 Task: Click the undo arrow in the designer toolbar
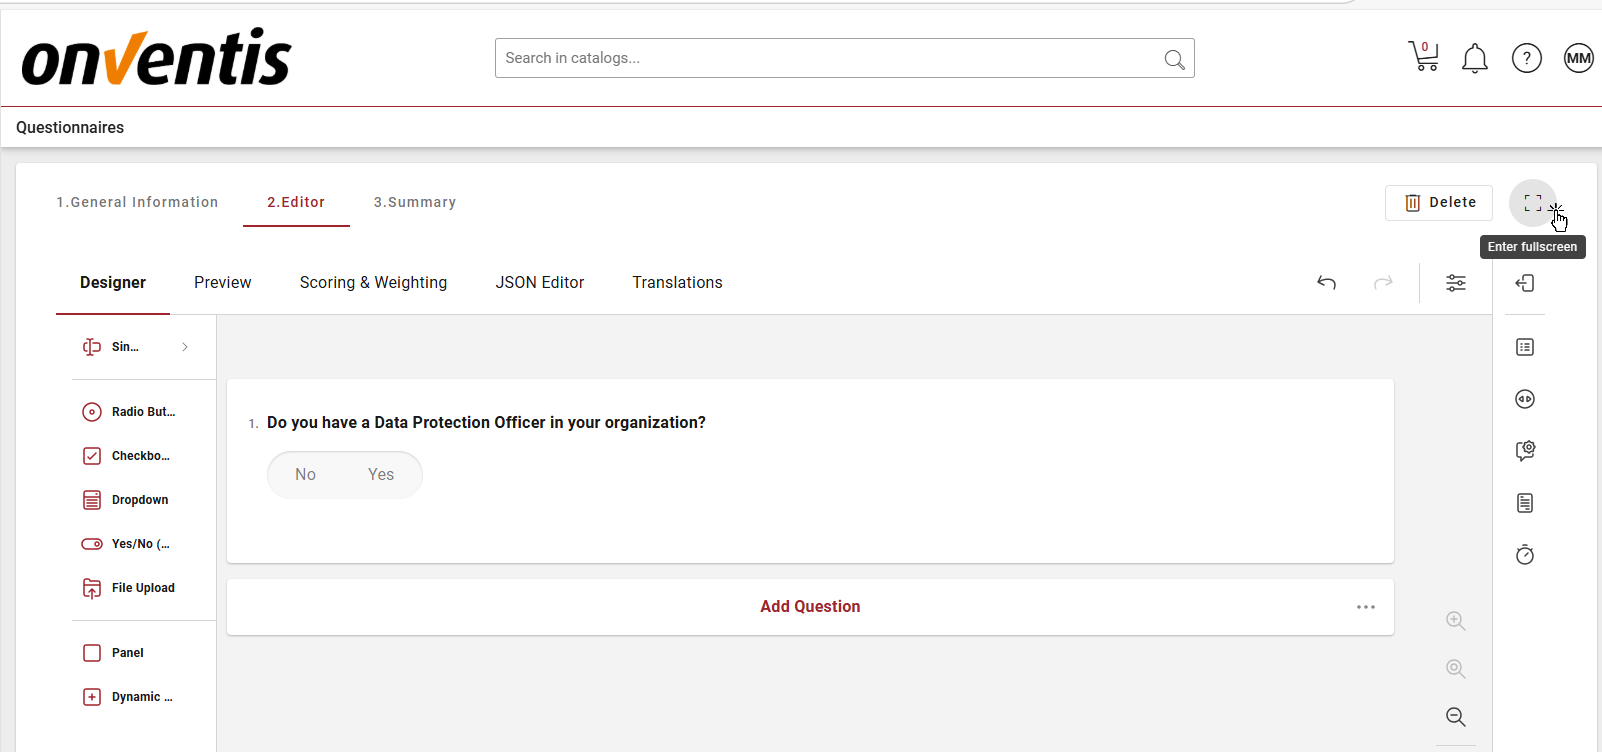tap(1326, 283)
